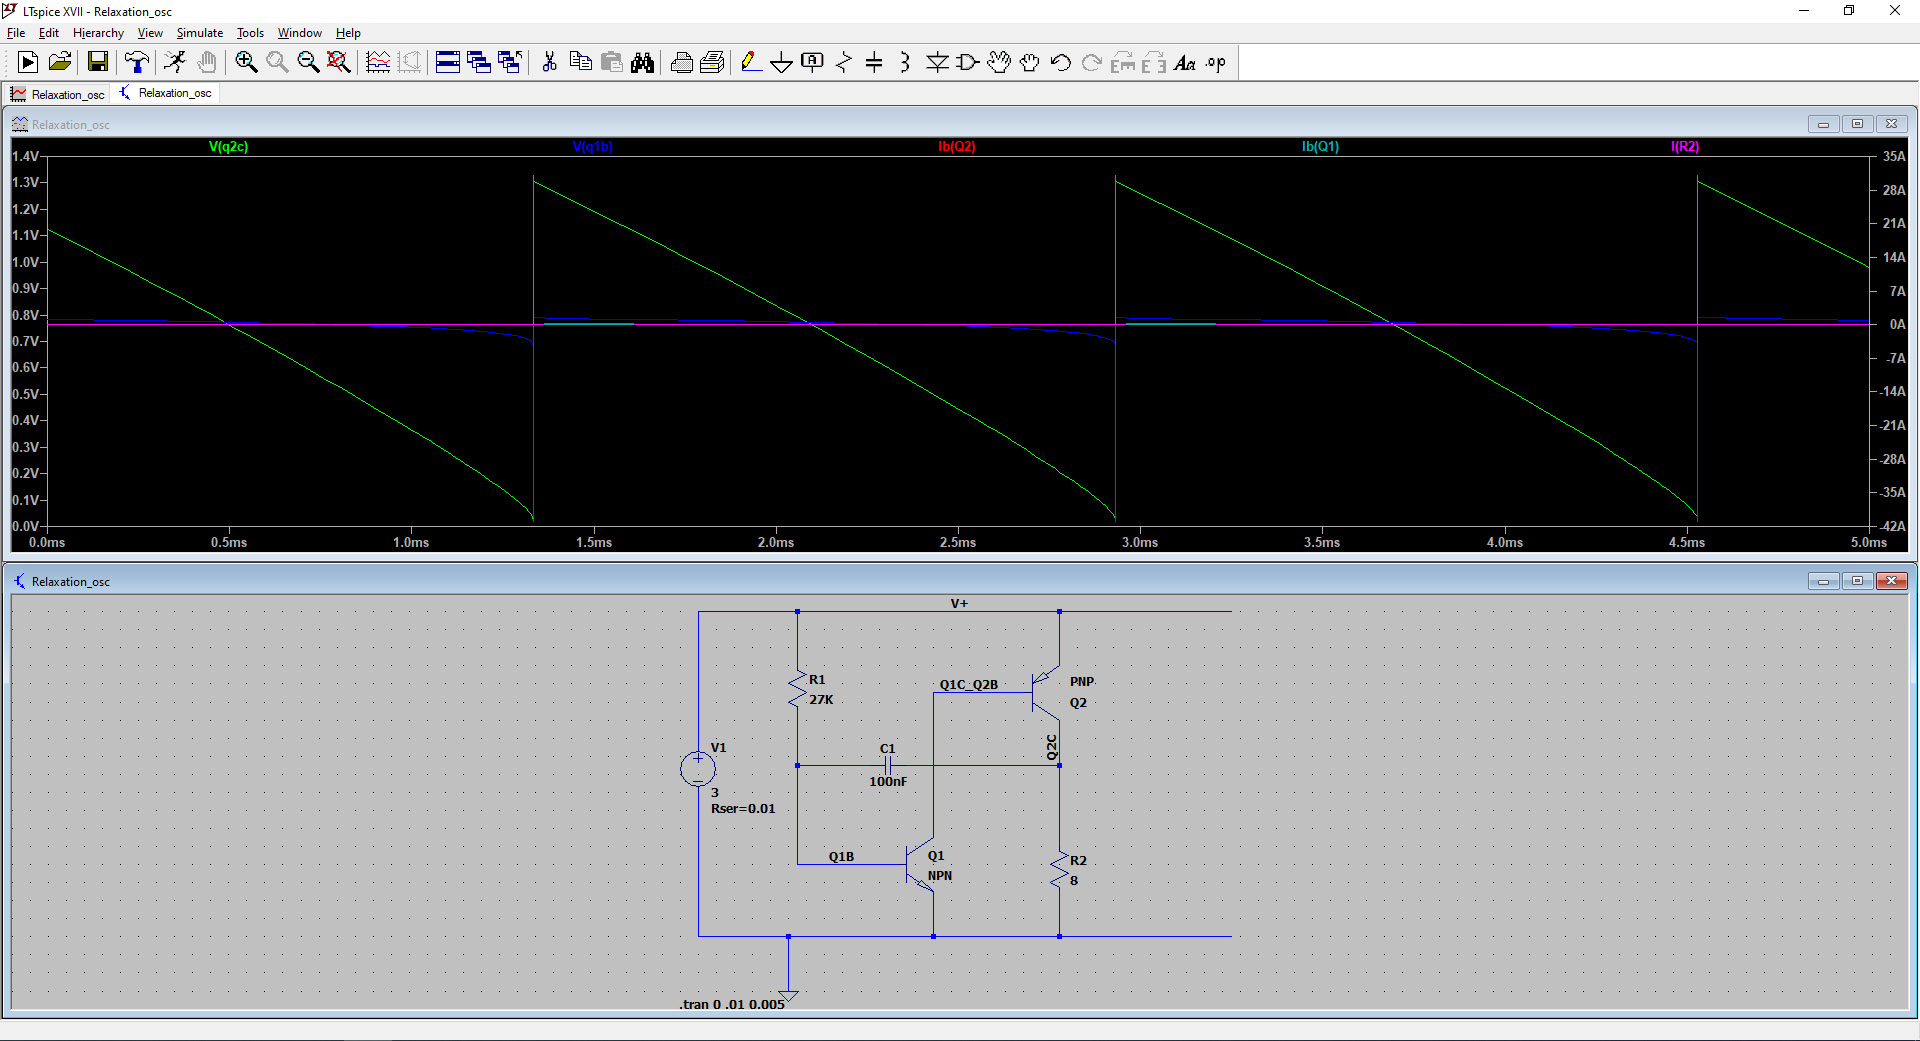Click the .tran 0 .01 0.005 directive
Viewport: 1920px width, 1041px height.
click(732, 1004)
